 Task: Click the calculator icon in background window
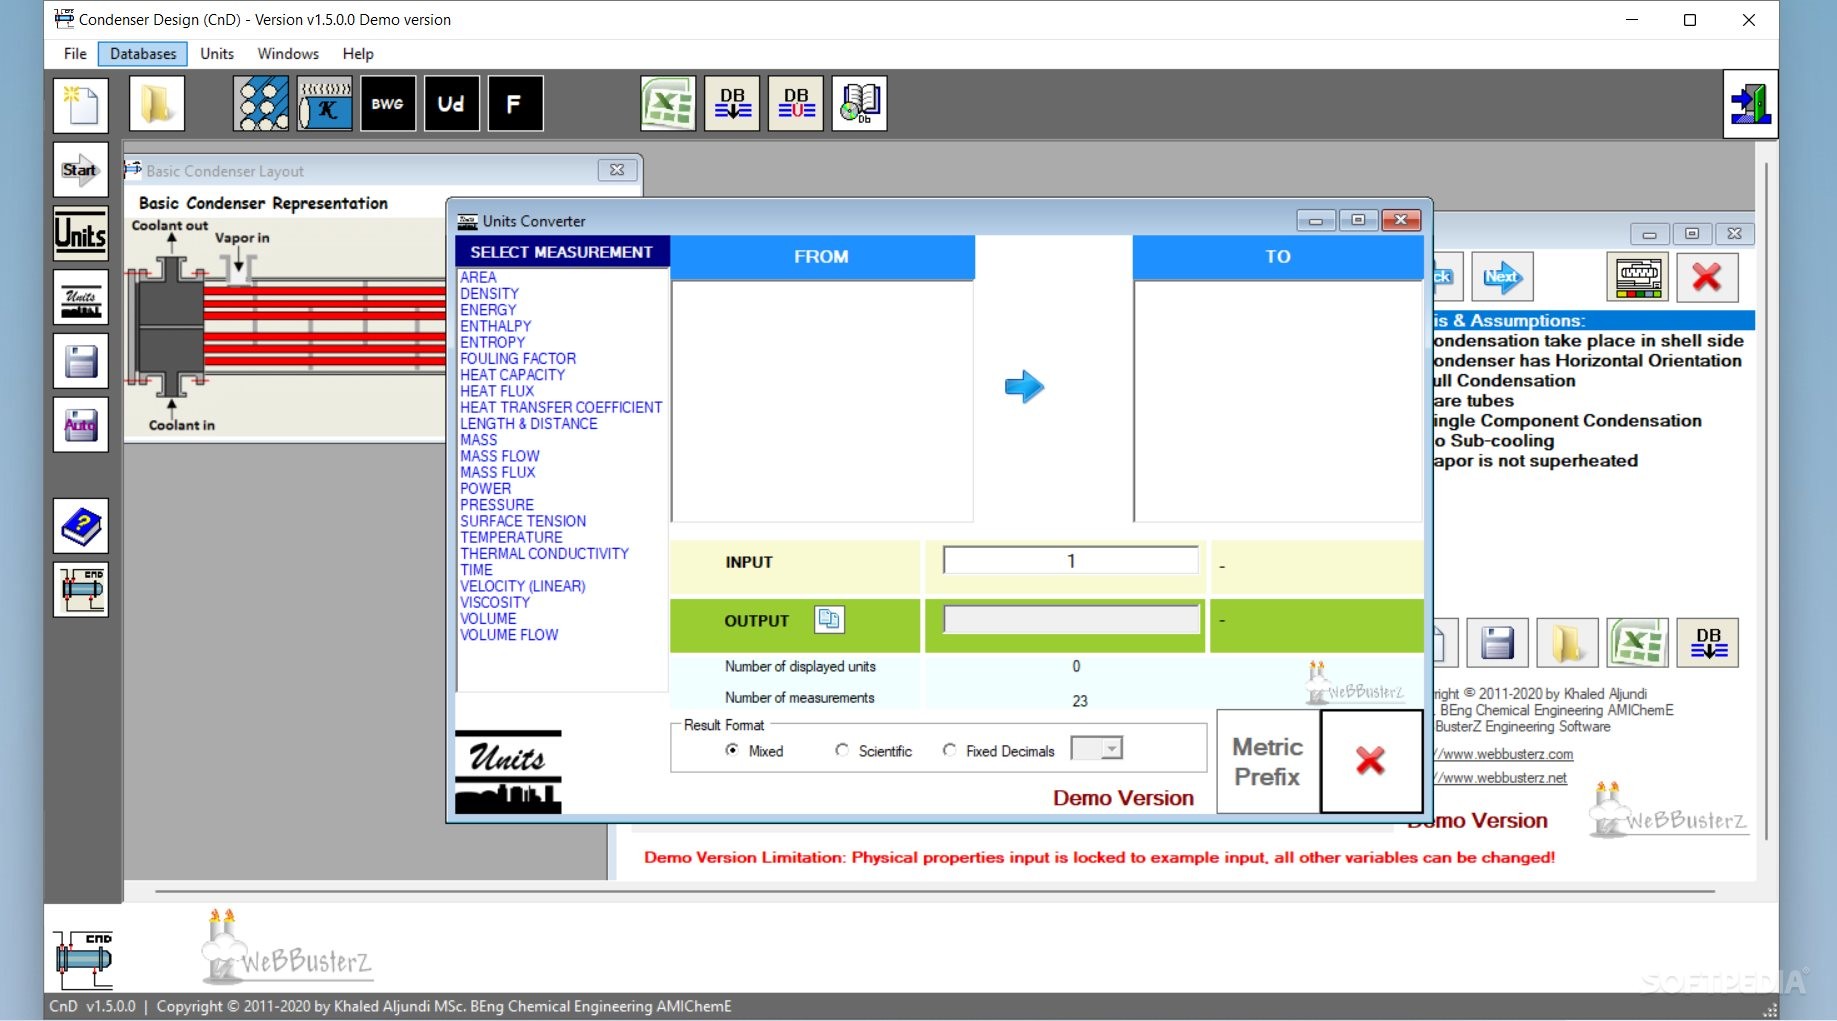tap(1638, 277)
